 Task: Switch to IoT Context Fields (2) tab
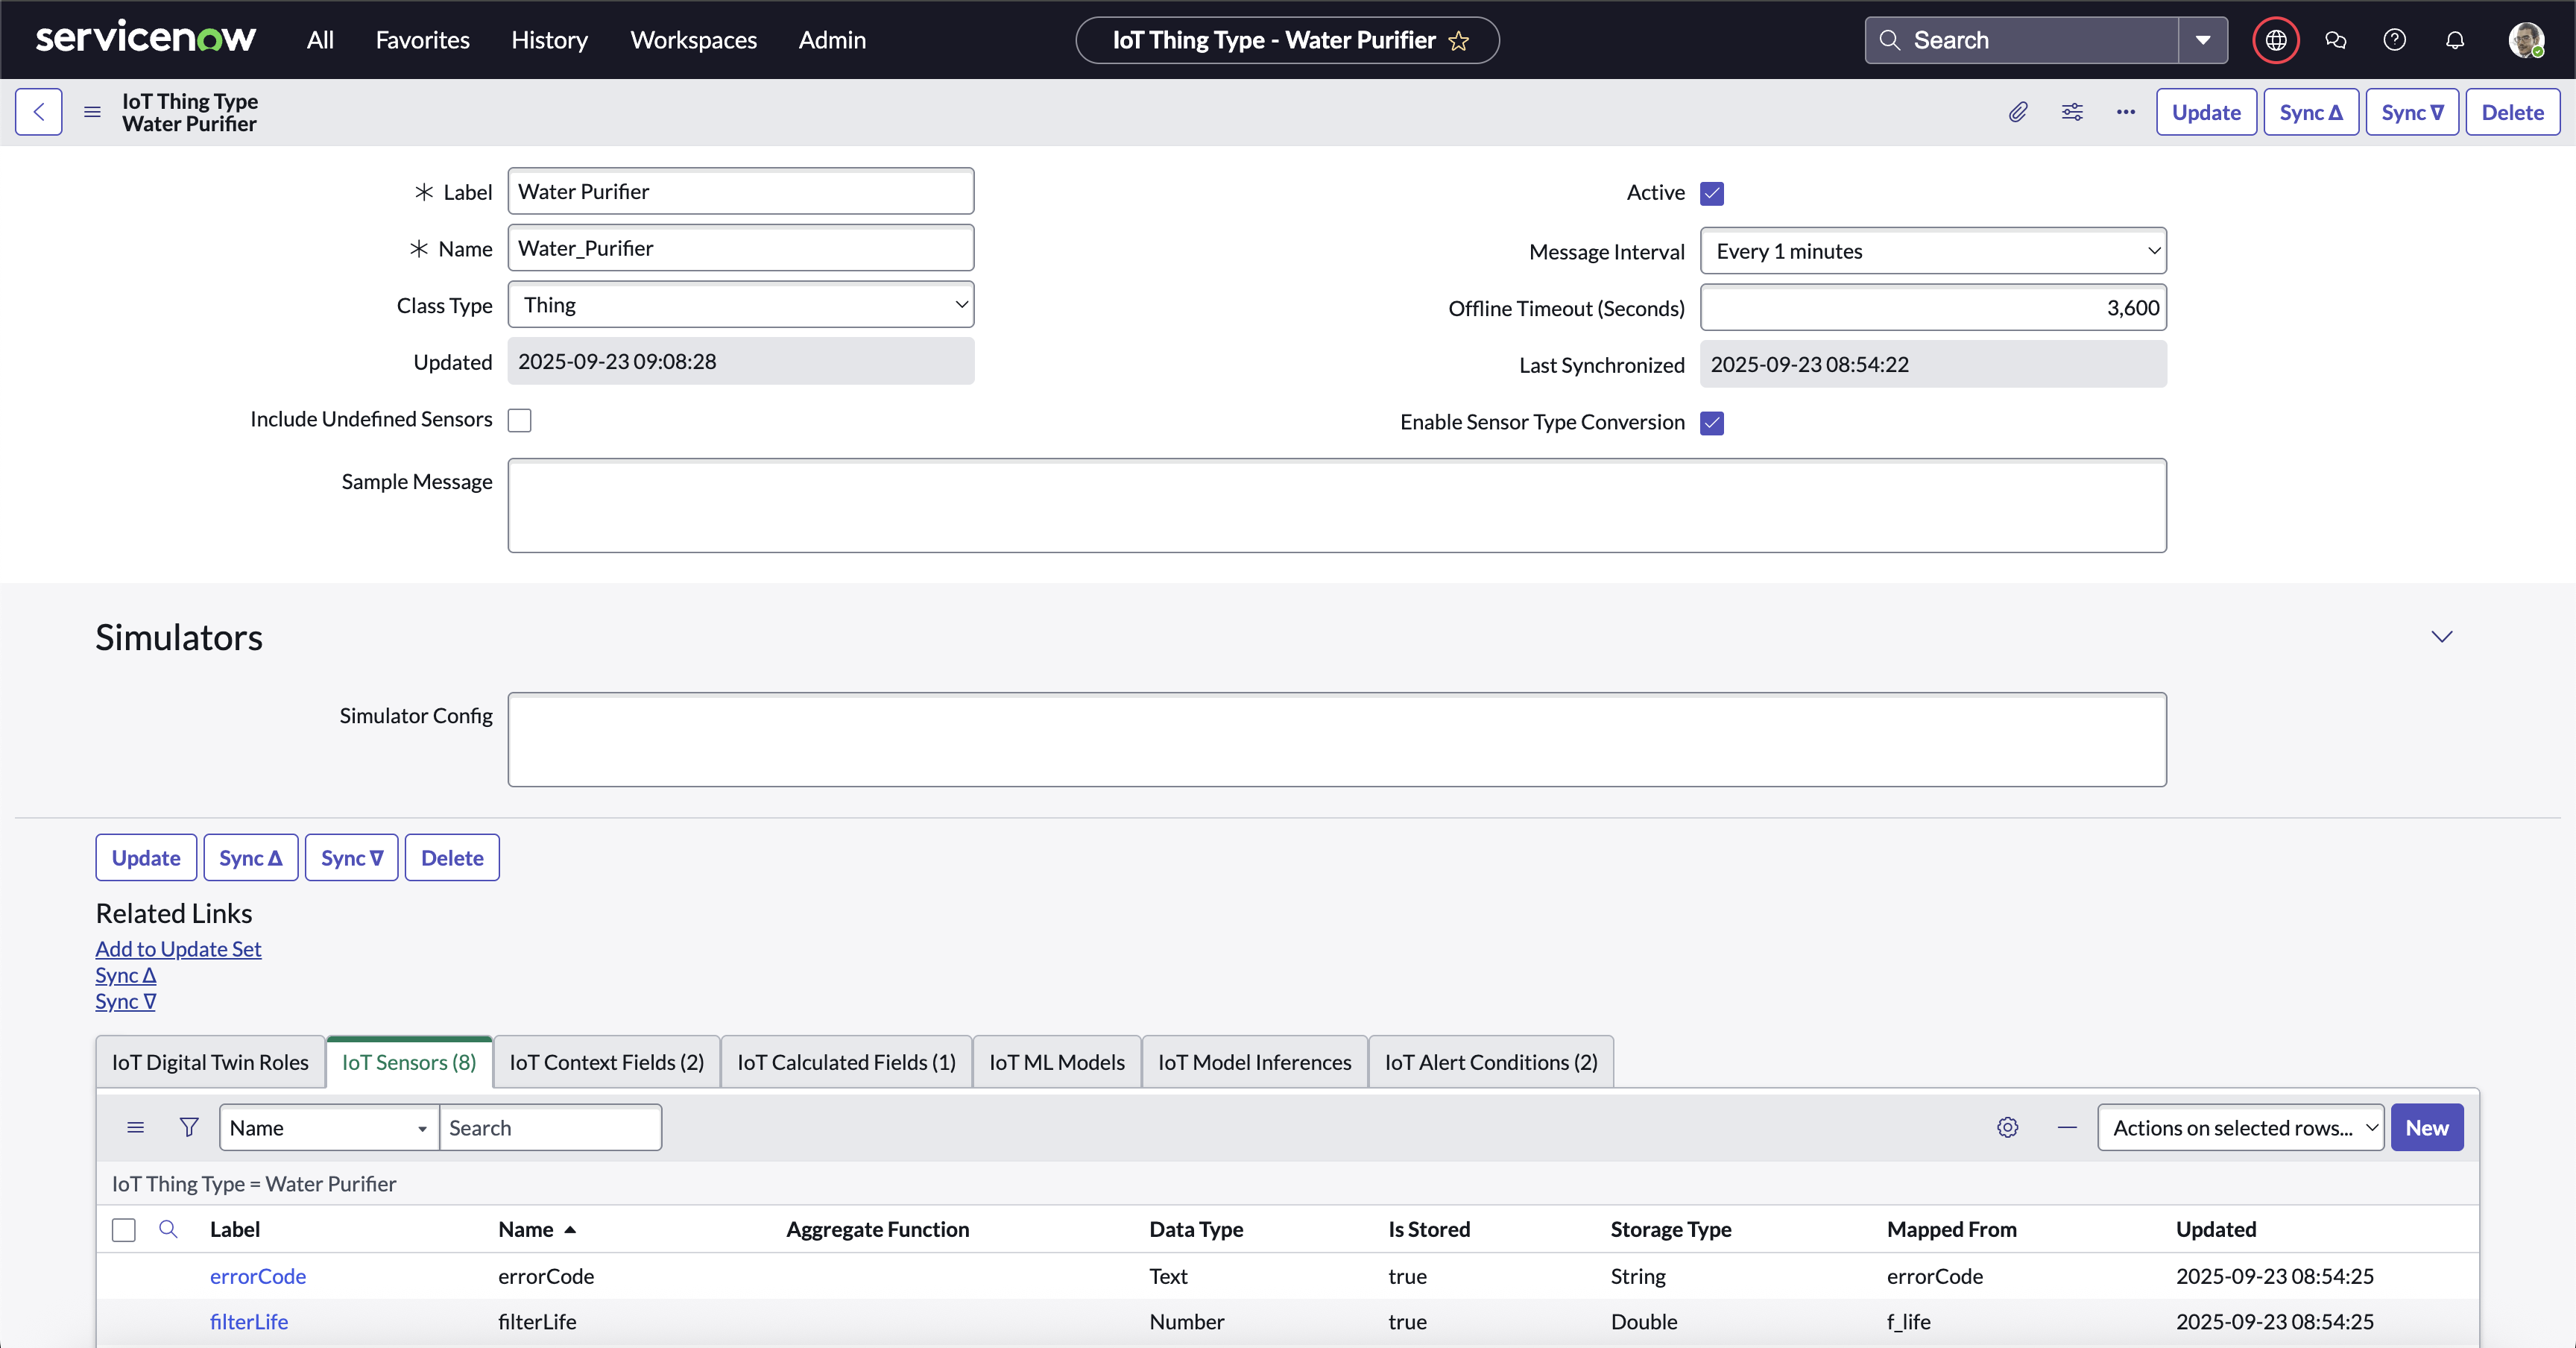(607, 1062)
